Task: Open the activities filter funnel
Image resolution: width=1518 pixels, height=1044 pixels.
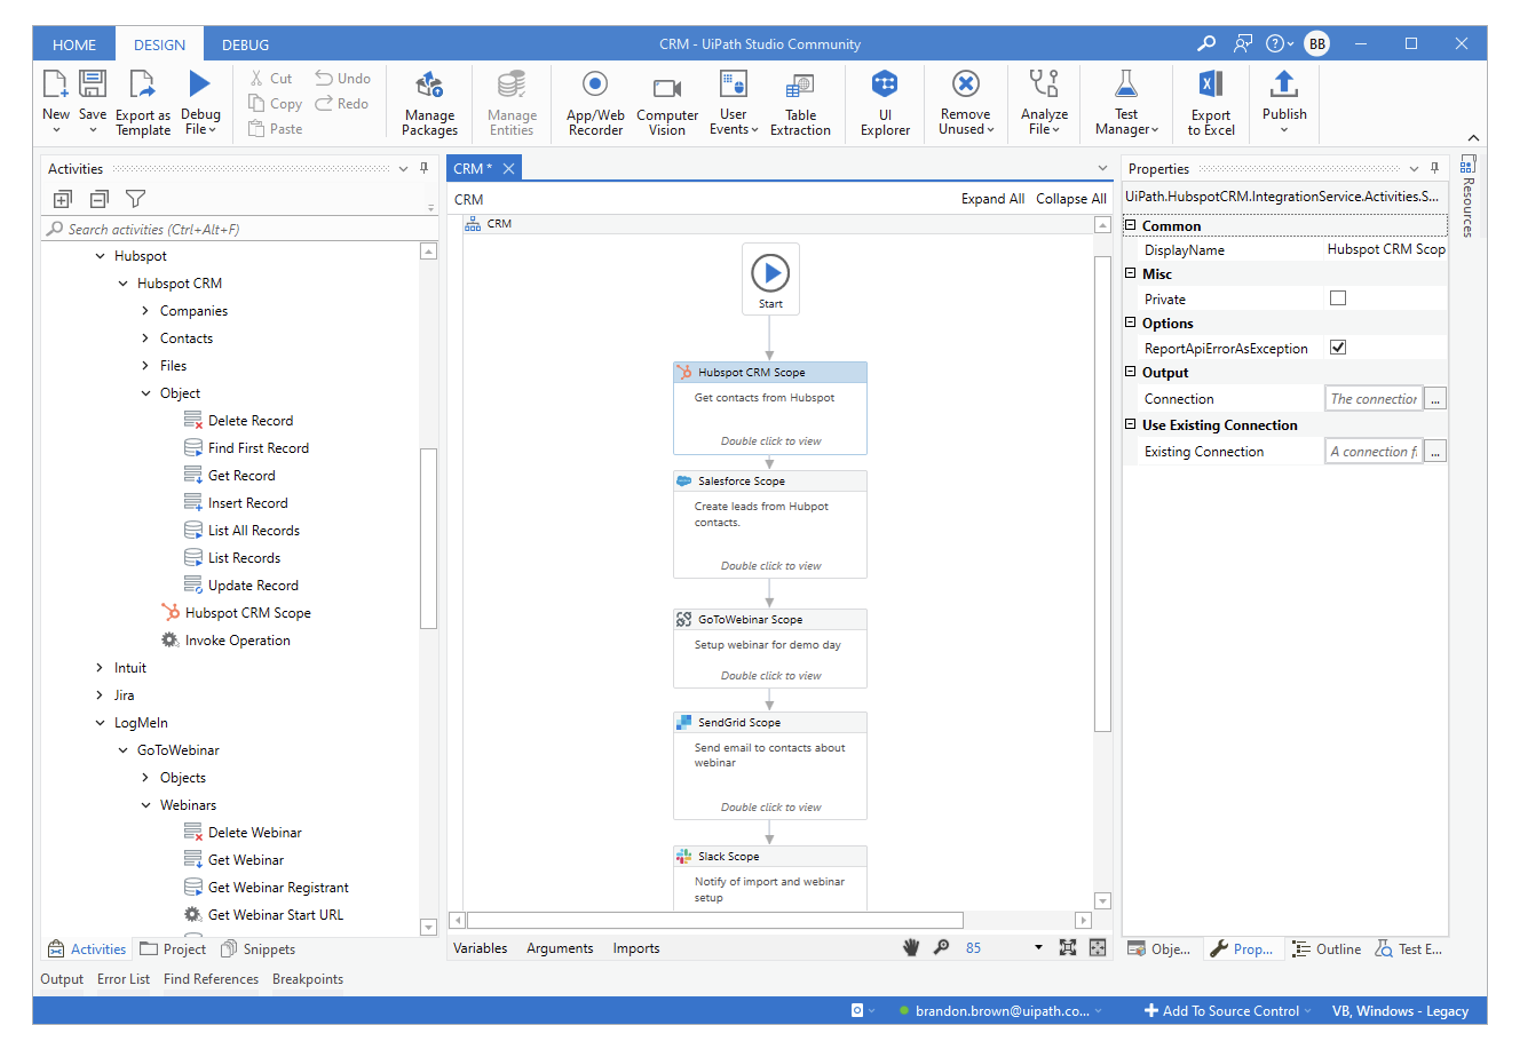Action: click(136, 199)
